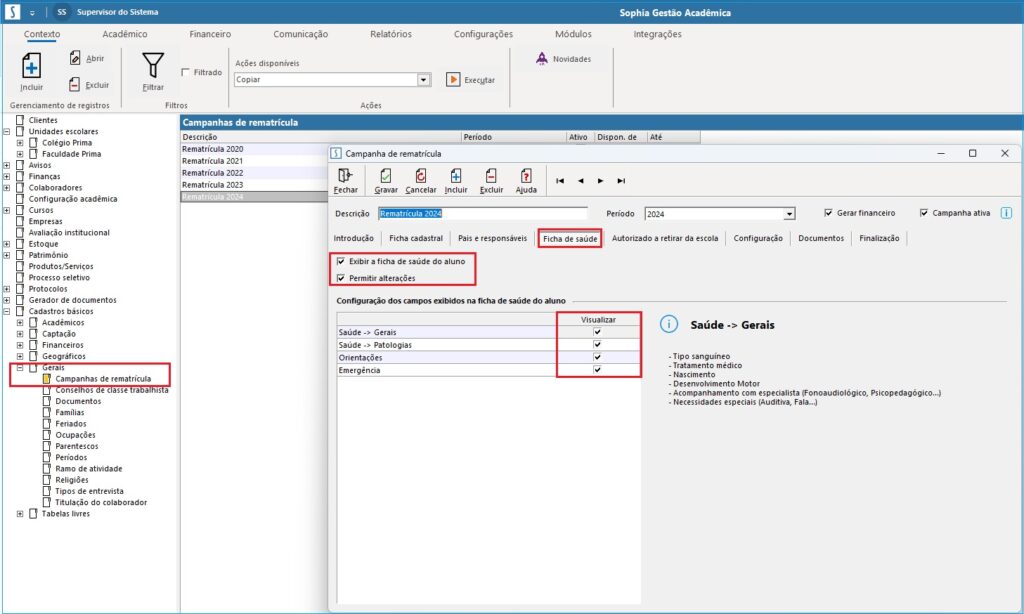Screen dimensions: 1024x614
Task: Expand Finanças tree node
Action: (7, 176)
